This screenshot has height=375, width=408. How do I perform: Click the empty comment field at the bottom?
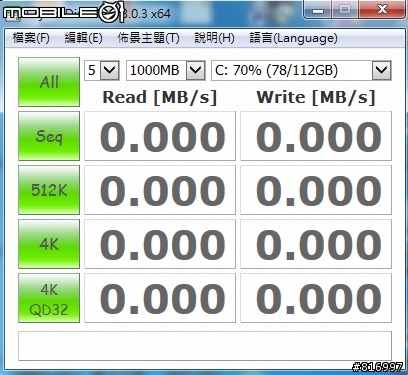pyautogui.click(x=205, y=346)
